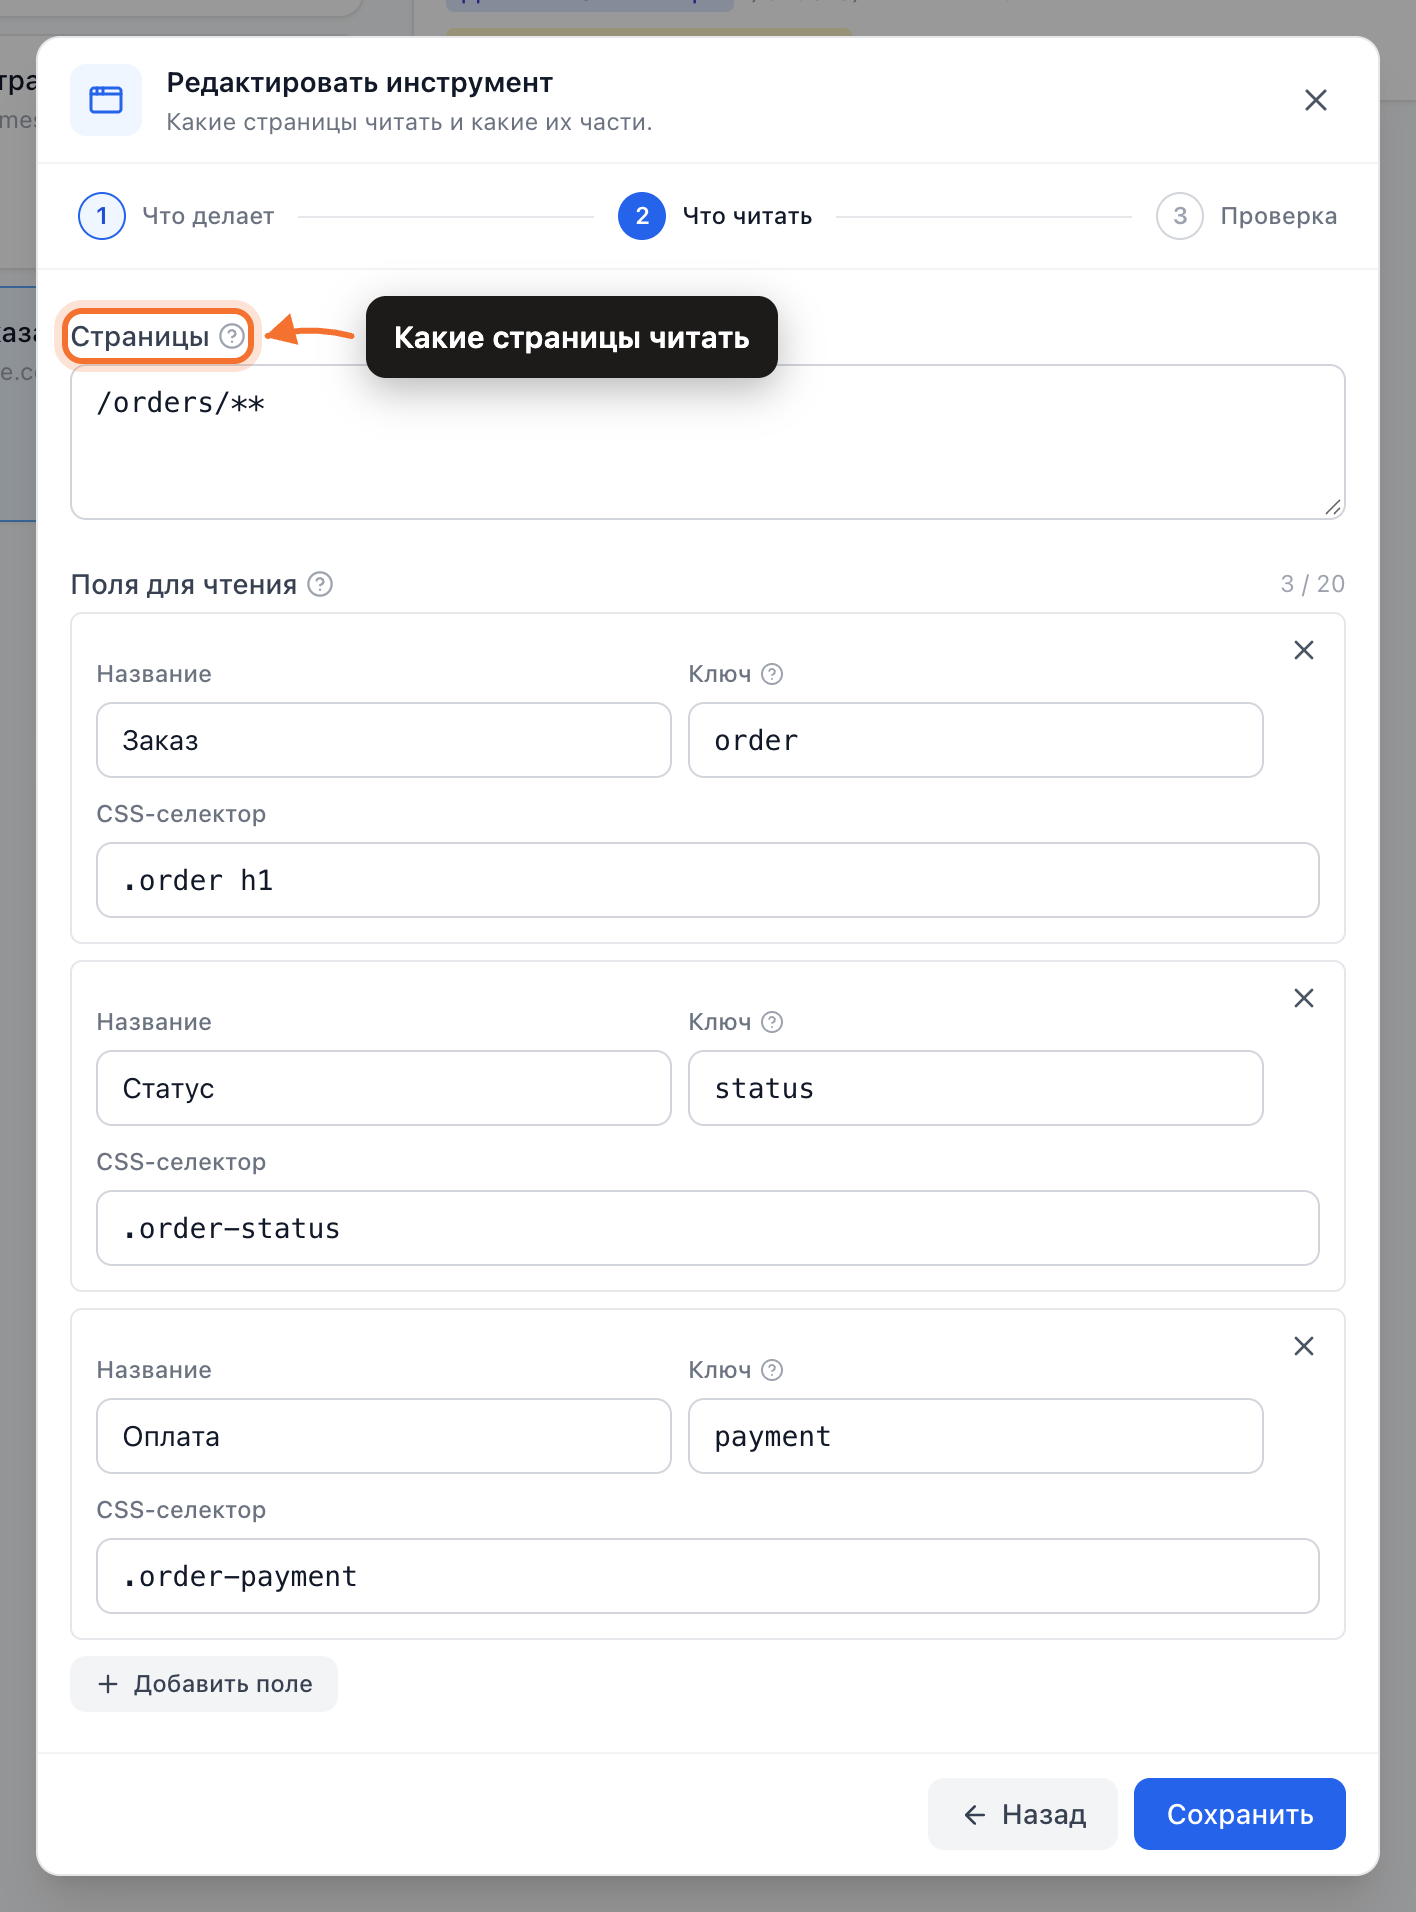Image resolution: width=1416 pixels, height=1912 pixels.
Task: Edit the CSS selector .order-payment
Action: pyautogui.click(x=708, y=1576)
